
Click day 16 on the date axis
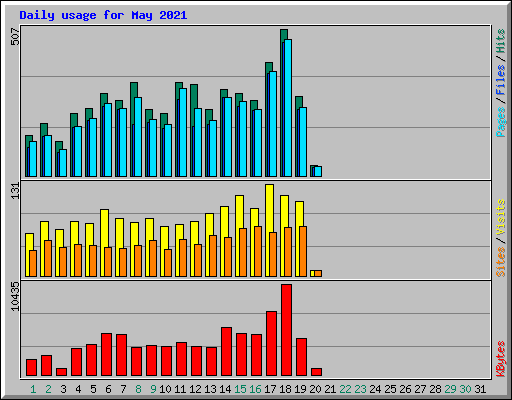point(255,389)
